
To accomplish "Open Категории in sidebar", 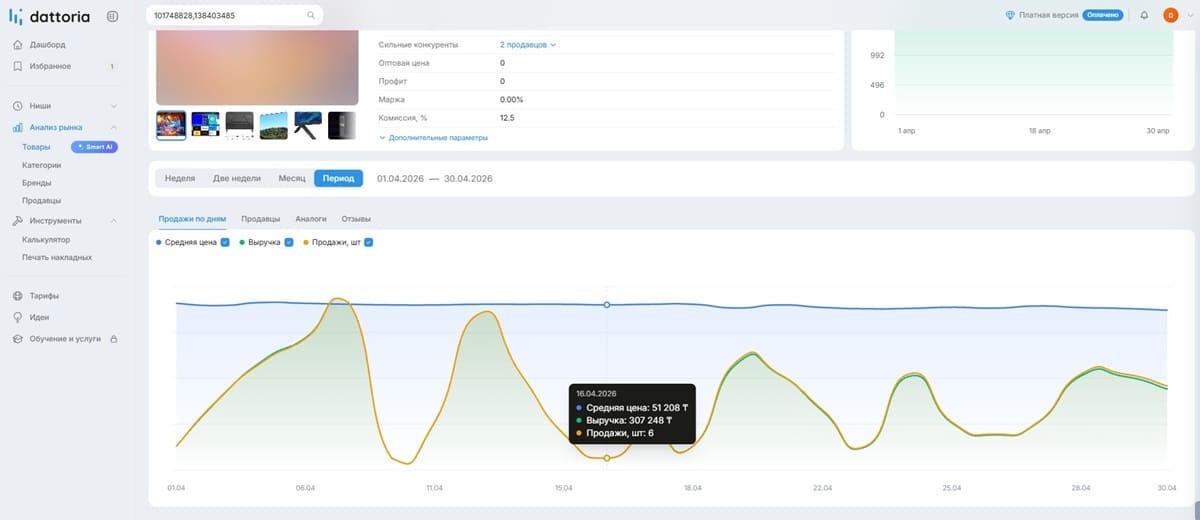I will click(x=42, y=166).
